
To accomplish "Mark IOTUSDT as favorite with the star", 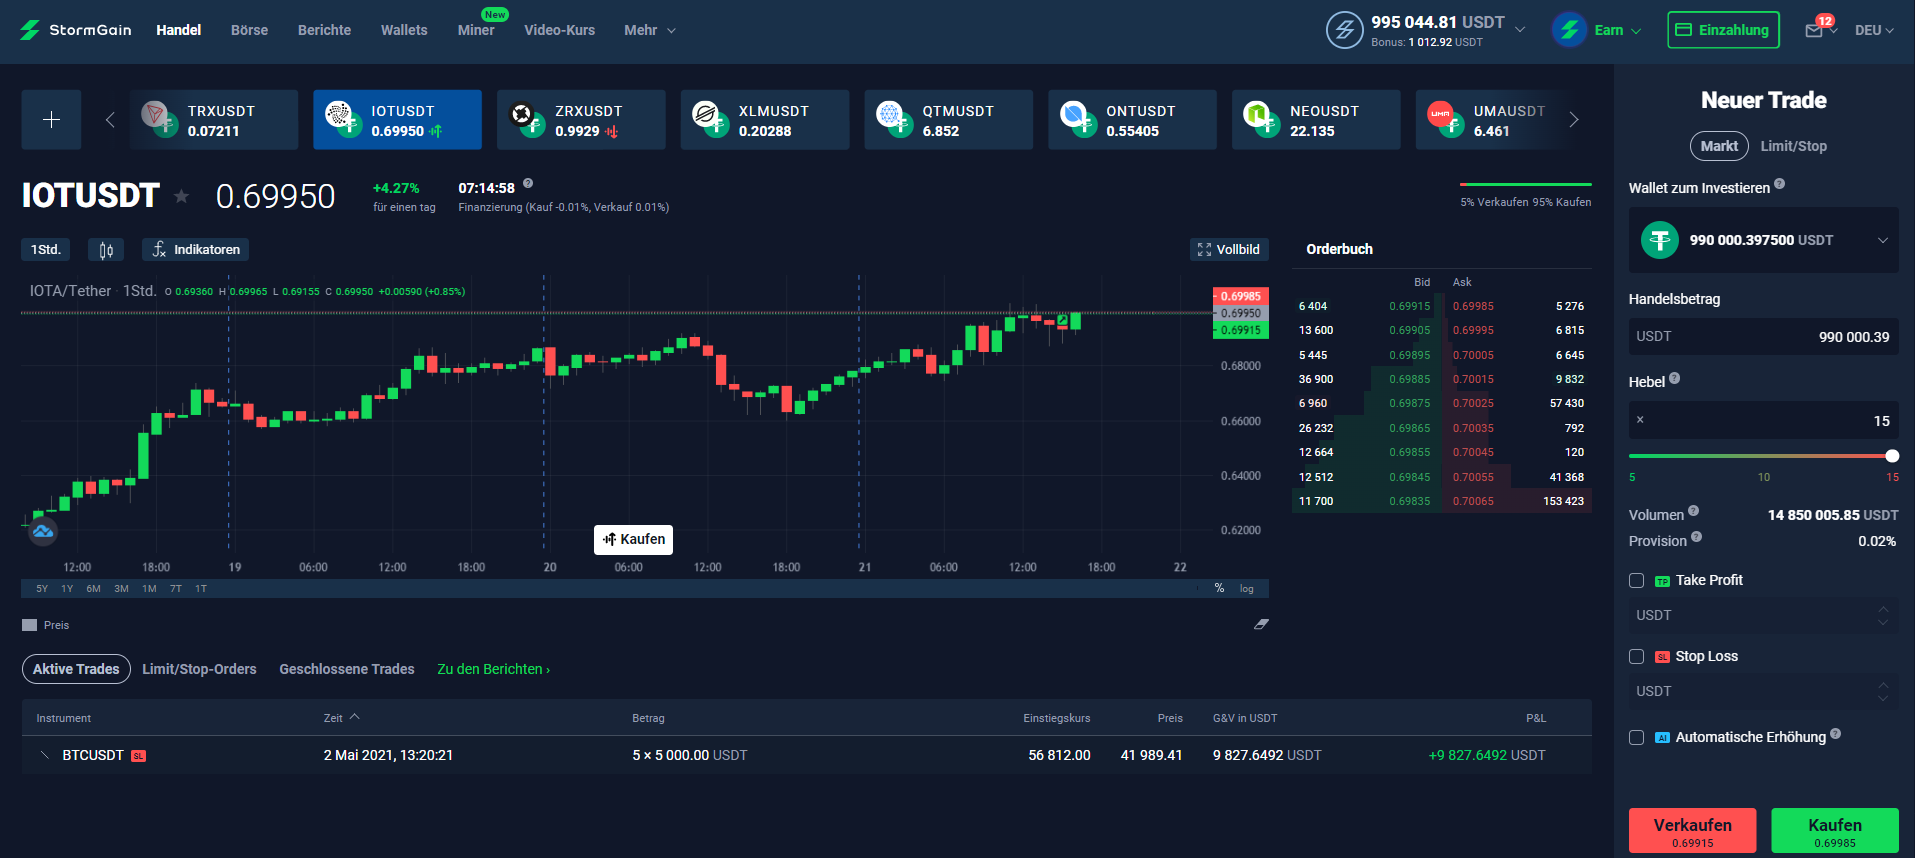I will click(181, 196).
